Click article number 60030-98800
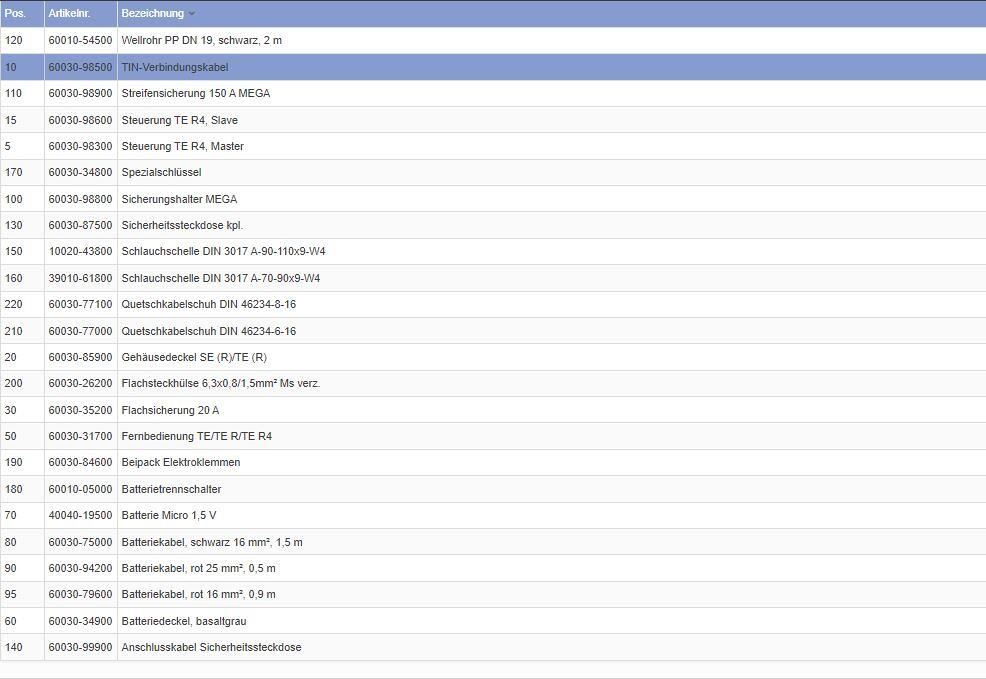 tap(80, 199)
